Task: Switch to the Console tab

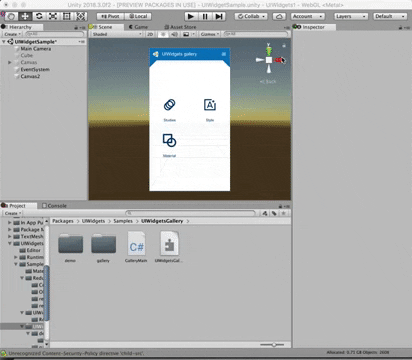Action: coord(54,206)
